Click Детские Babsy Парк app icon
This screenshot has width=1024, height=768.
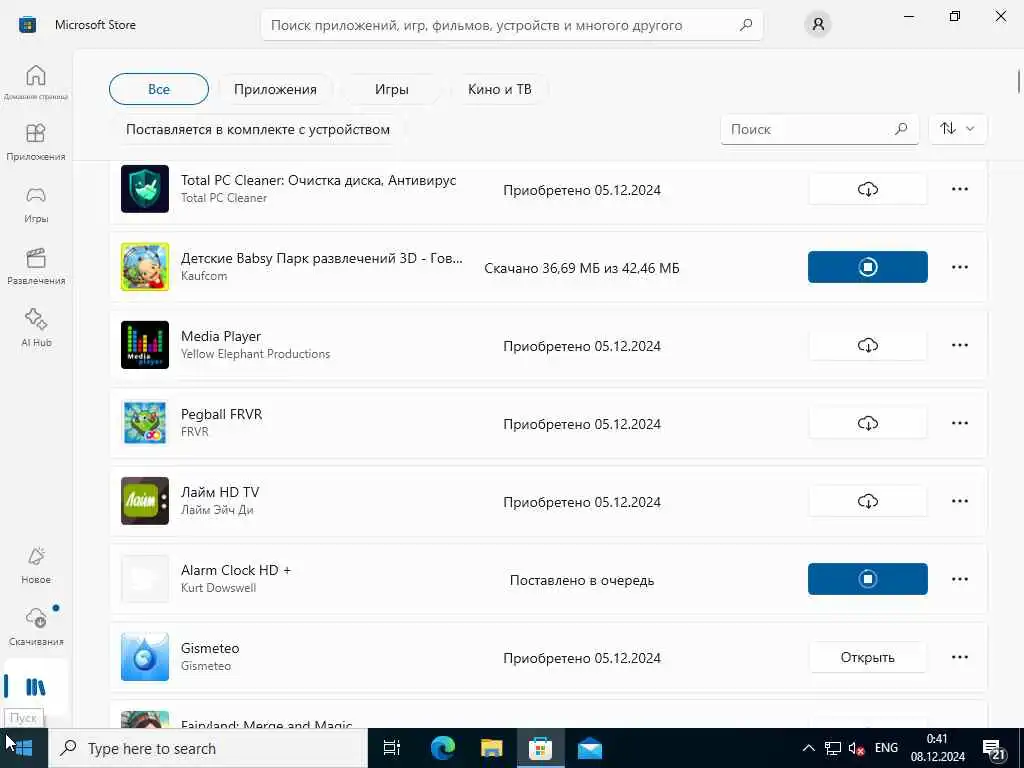145,266
